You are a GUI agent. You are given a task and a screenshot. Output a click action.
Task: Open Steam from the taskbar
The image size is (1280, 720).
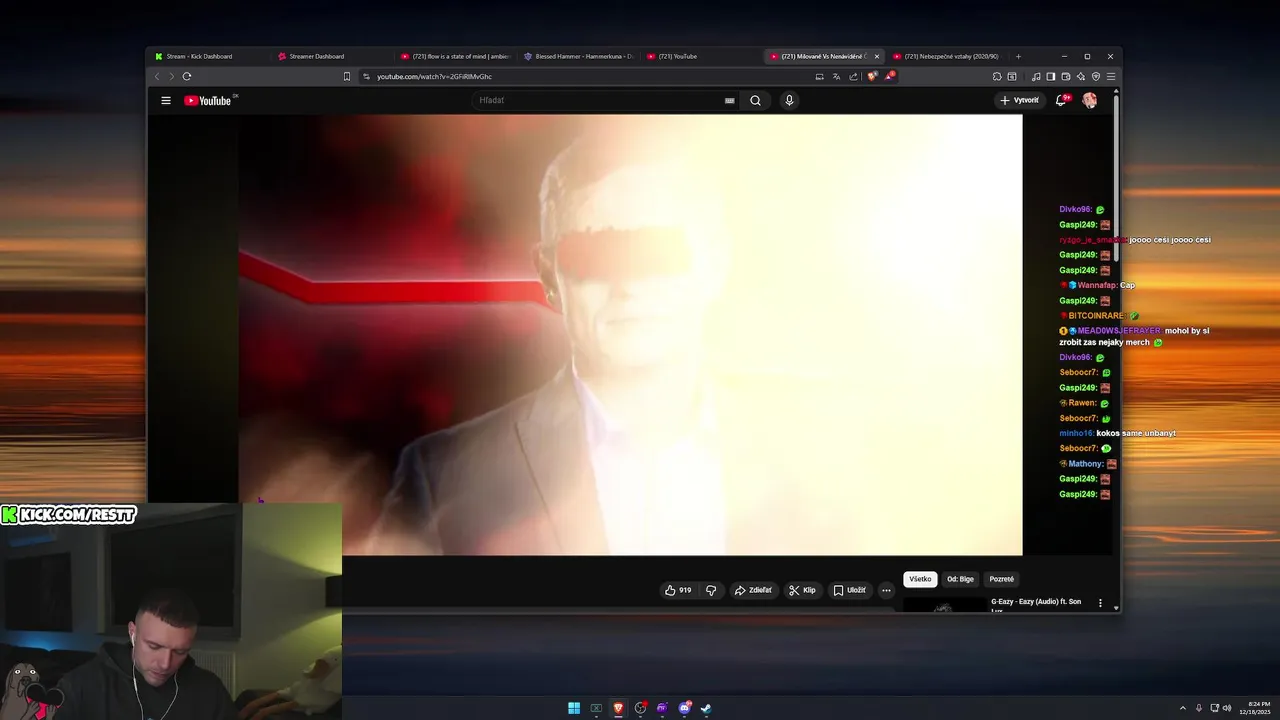(706, 708)
